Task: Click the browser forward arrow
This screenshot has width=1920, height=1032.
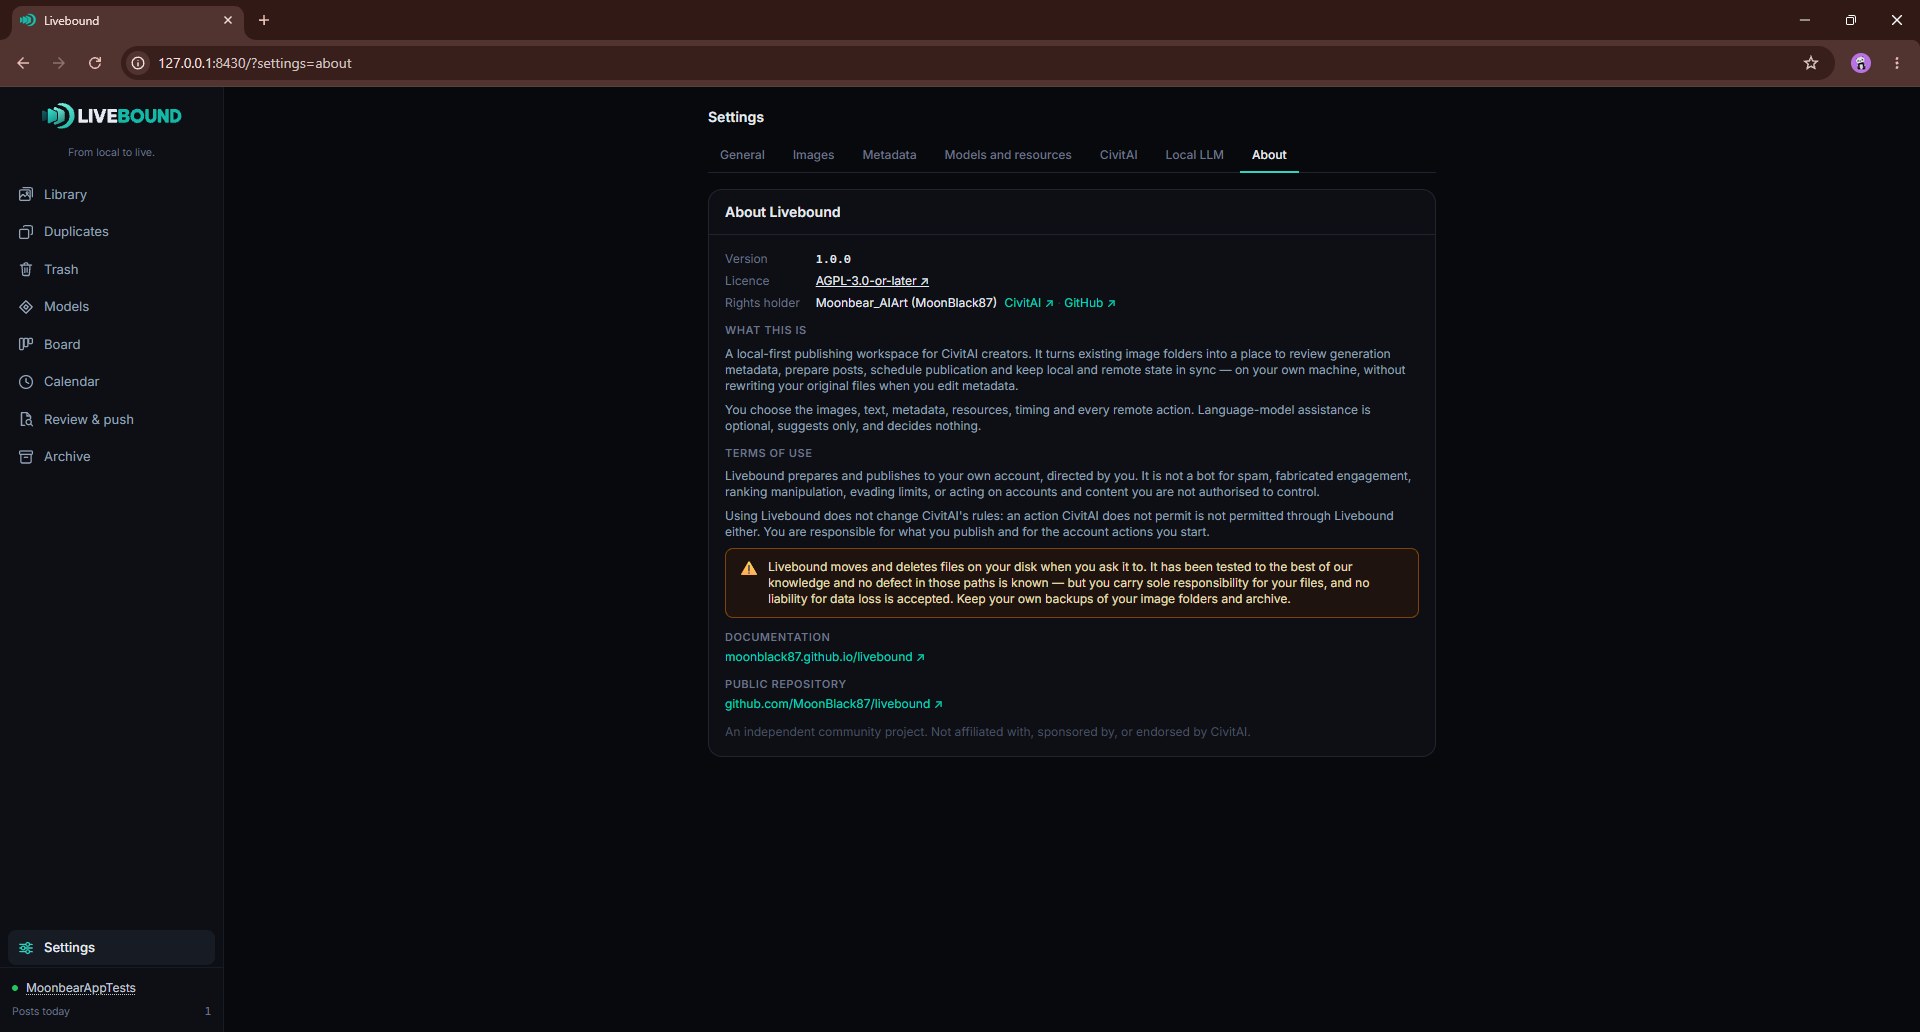Action: (x=59, y=63)
